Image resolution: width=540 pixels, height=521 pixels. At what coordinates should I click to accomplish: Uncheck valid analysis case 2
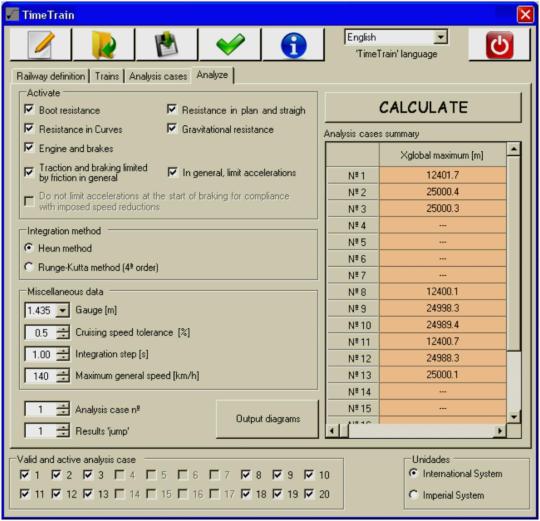click(56, 475)
